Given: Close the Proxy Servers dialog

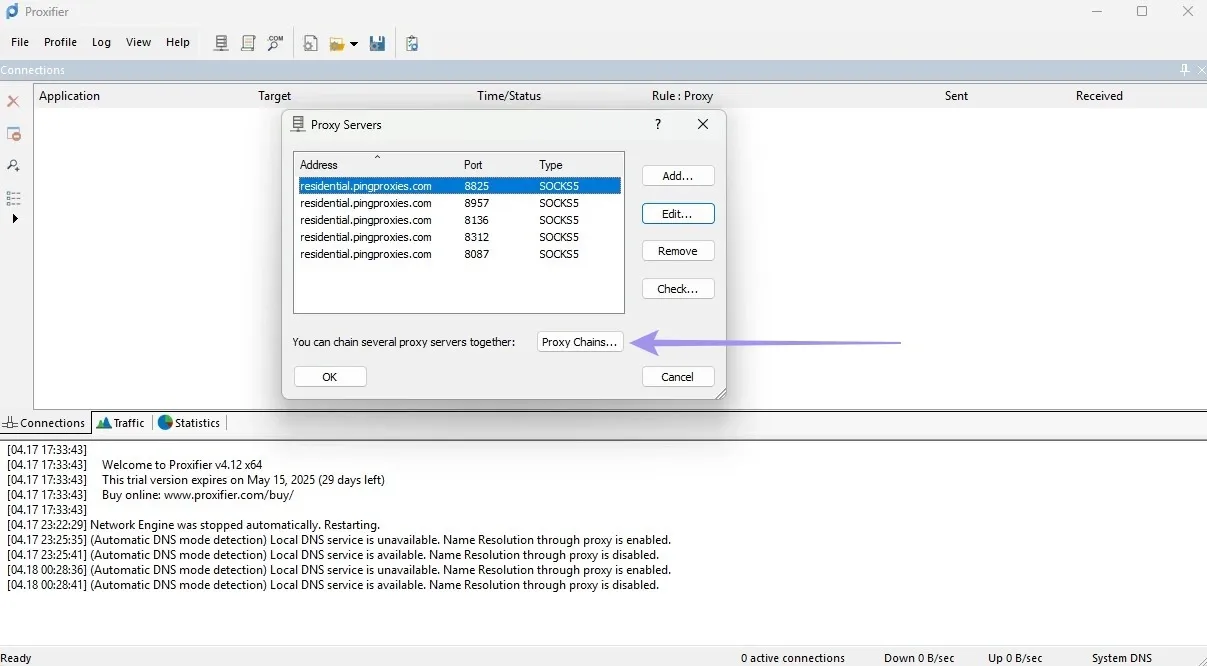Looking at the screenshot, I should coord(703,124).
